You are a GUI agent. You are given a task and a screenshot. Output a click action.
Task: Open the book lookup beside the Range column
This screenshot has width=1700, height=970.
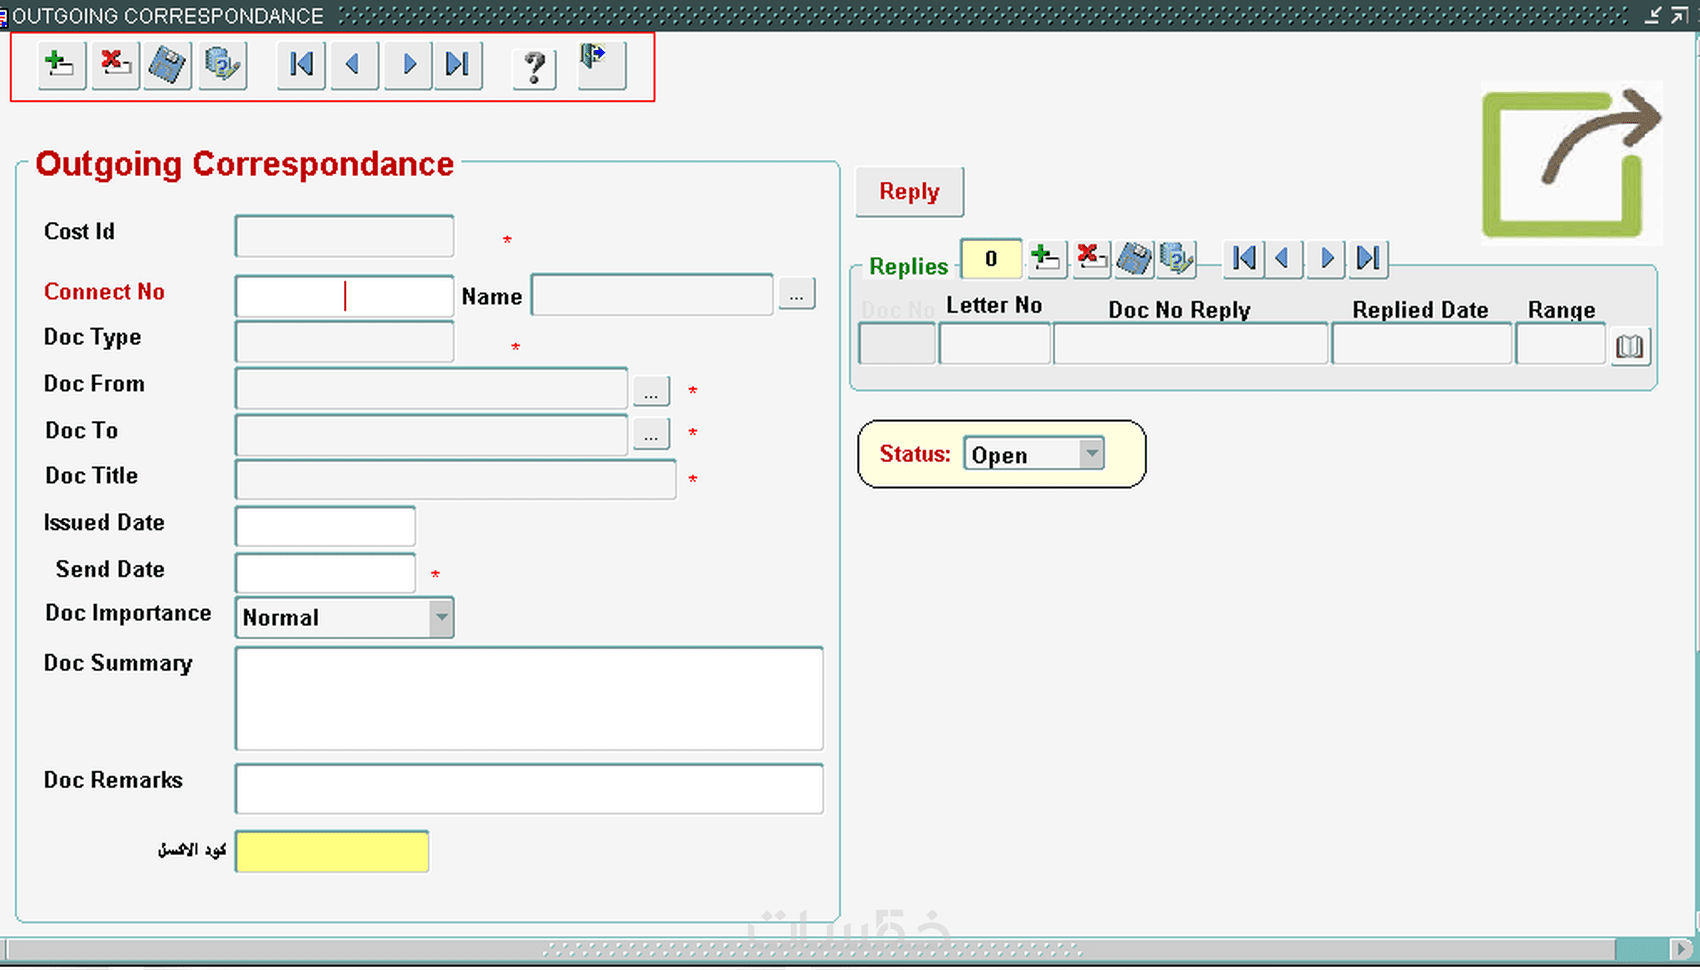pyautogui.click(x=1630, y=346)
